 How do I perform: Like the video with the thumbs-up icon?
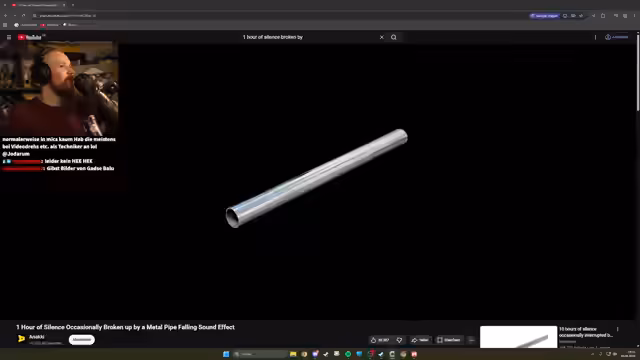point(380,340)
